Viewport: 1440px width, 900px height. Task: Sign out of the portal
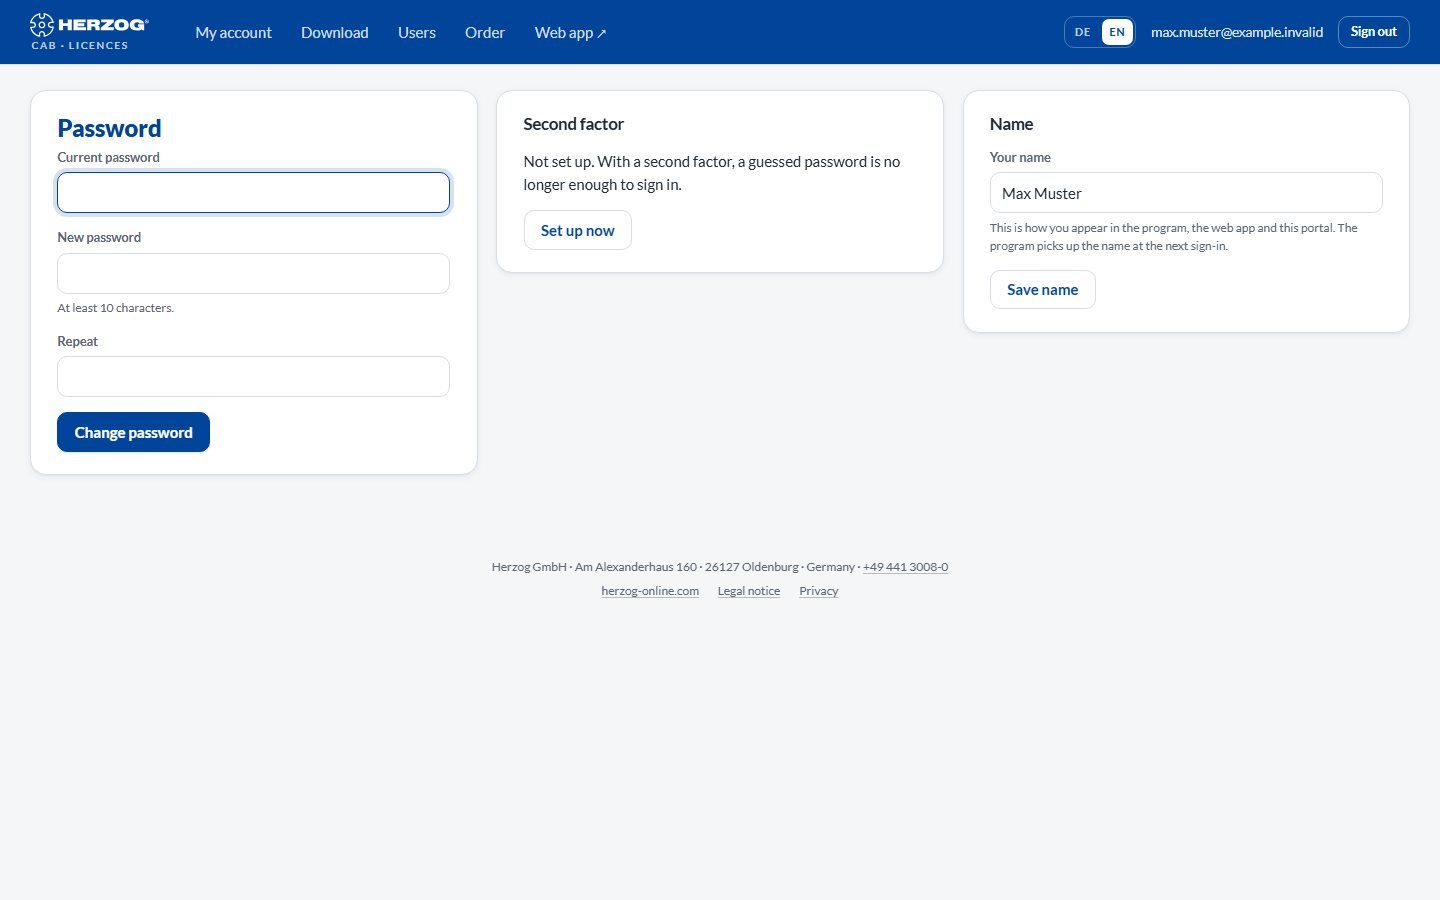click(1374, 32)
